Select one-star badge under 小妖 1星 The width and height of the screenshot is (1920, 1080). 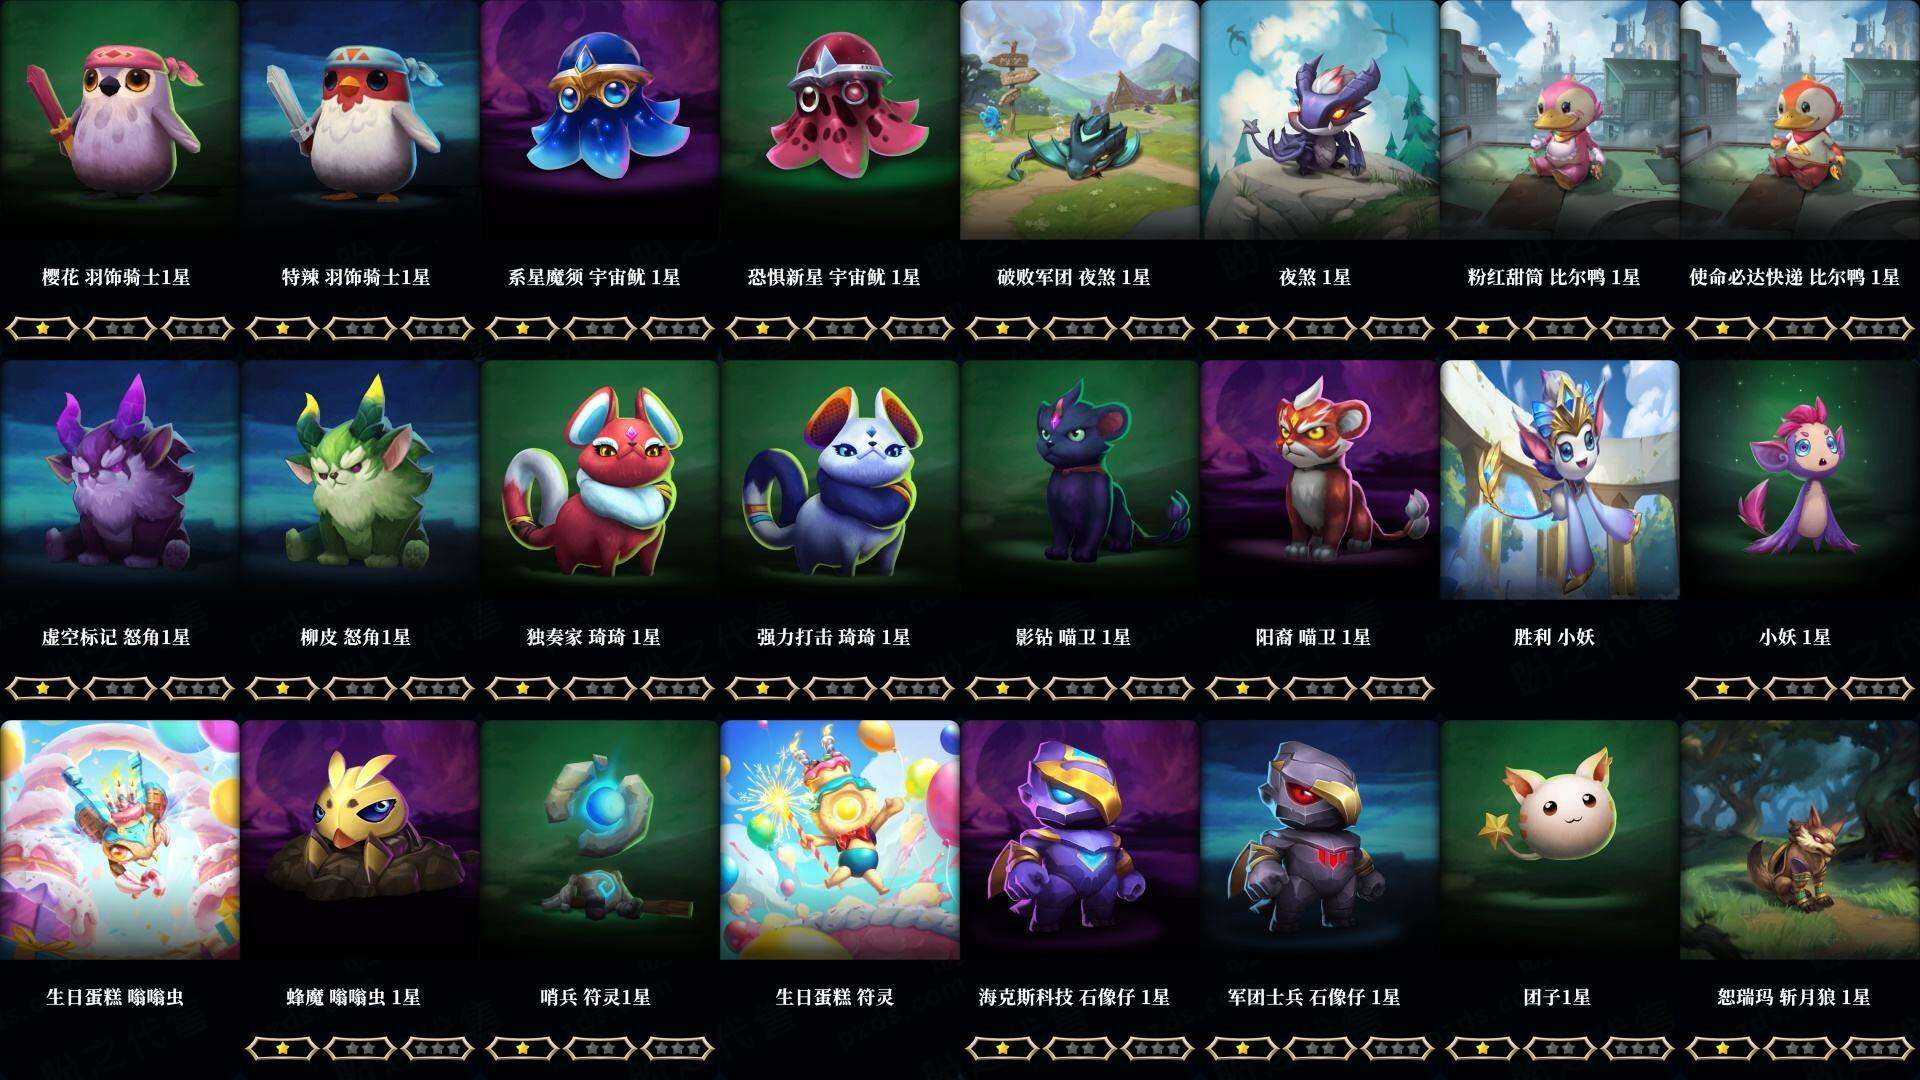click(1722, 688)
